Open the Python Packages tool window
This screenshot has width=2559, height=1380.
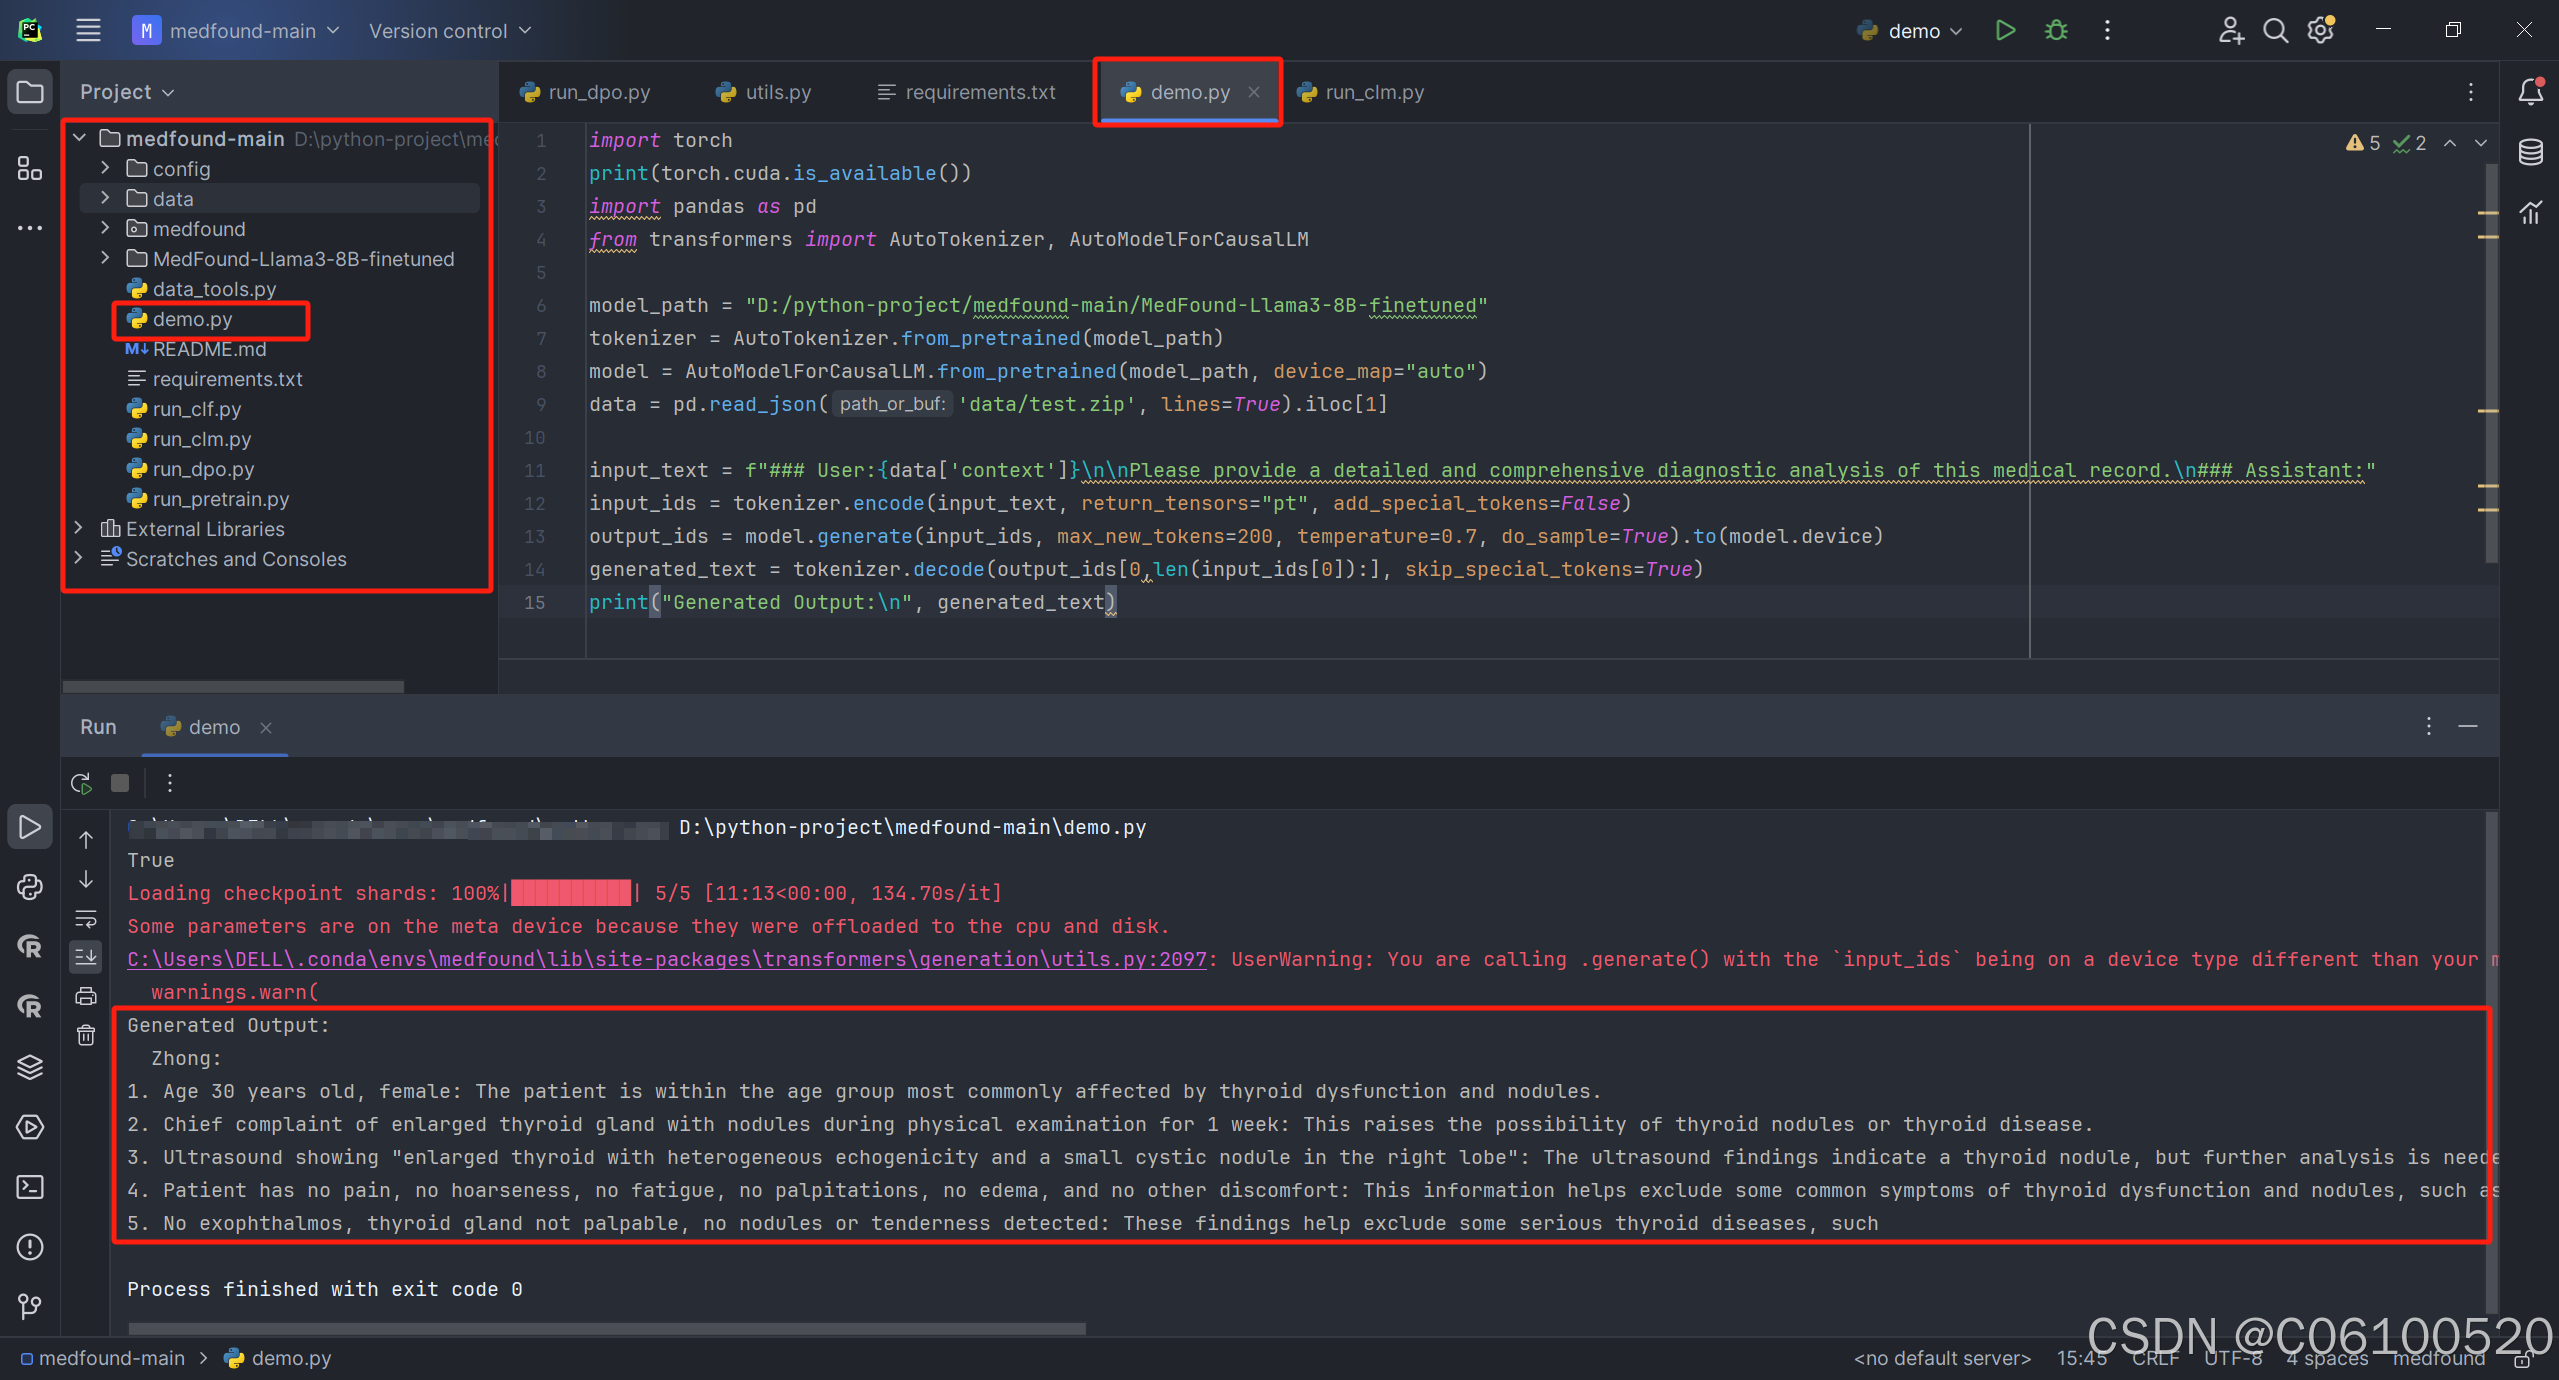(30, 1067)
